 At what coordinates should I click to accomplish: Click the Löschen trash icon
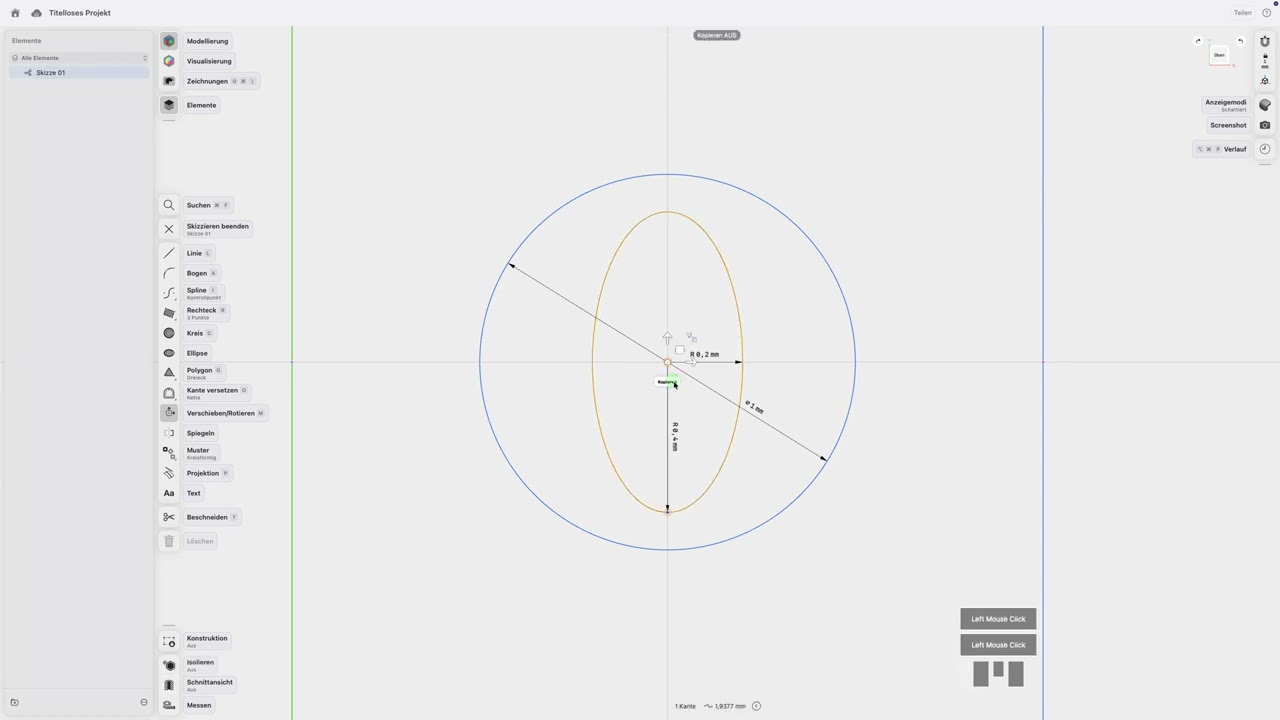click(169, 541)
